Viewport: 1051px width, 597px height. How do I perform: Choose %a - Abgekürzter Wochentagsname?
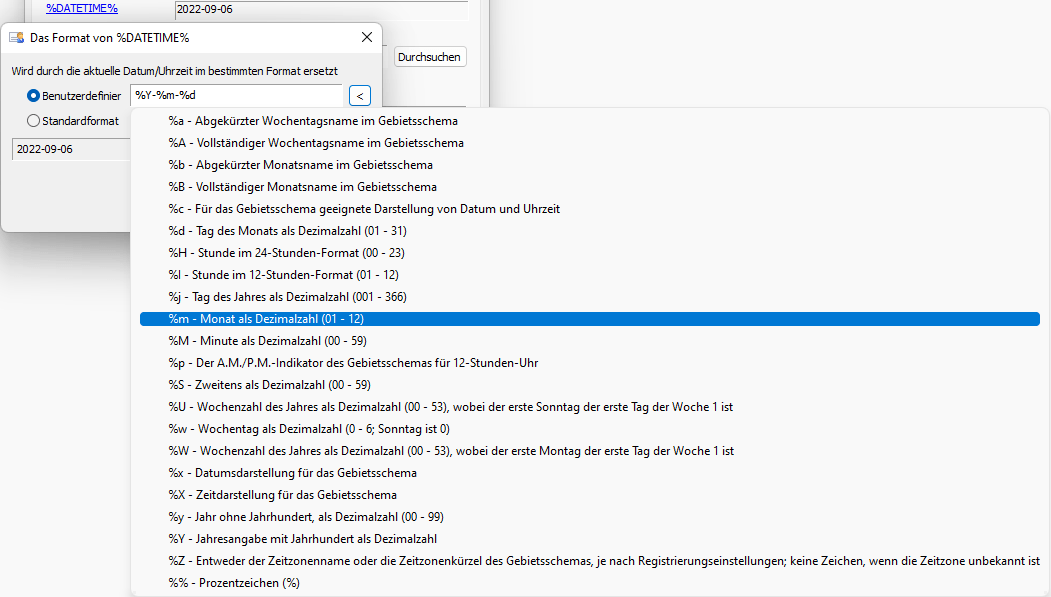[590, 121]
